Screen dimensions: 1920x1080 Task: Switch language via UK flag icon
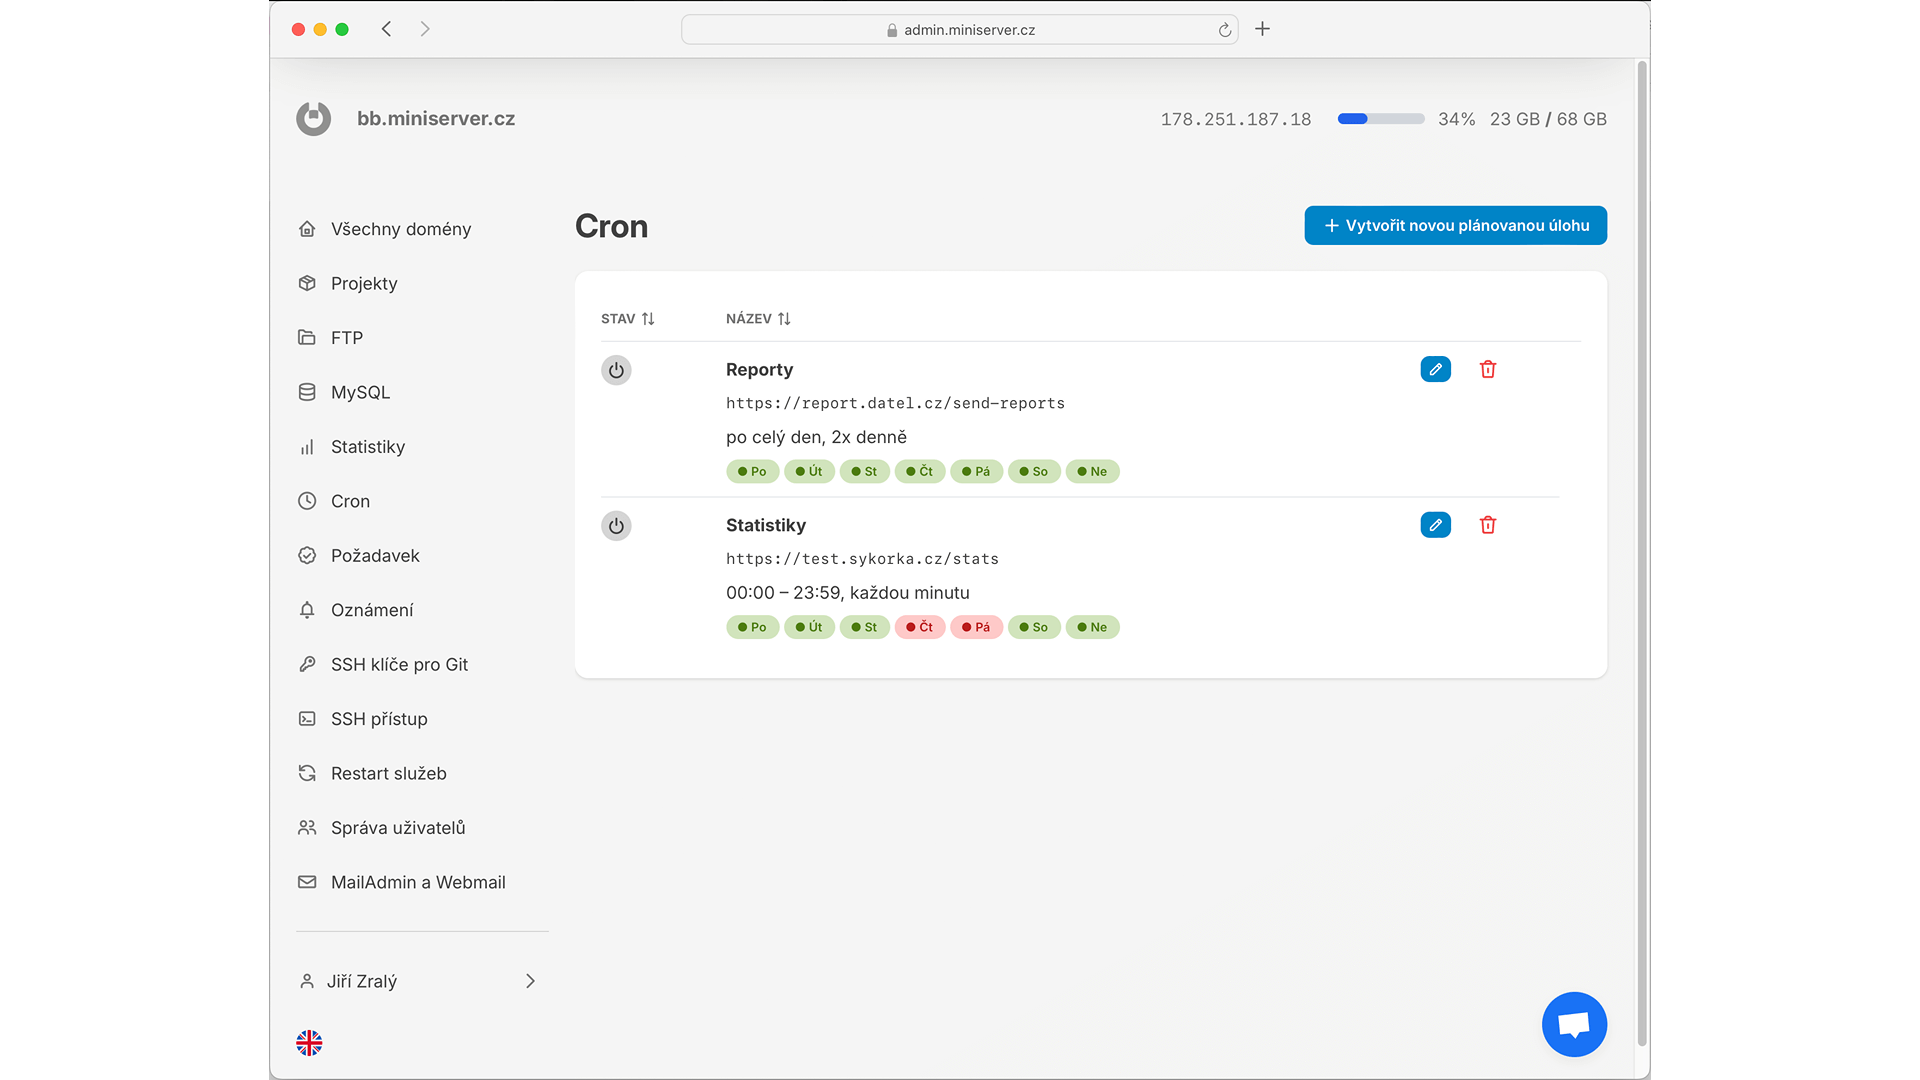click(309, 1043)
